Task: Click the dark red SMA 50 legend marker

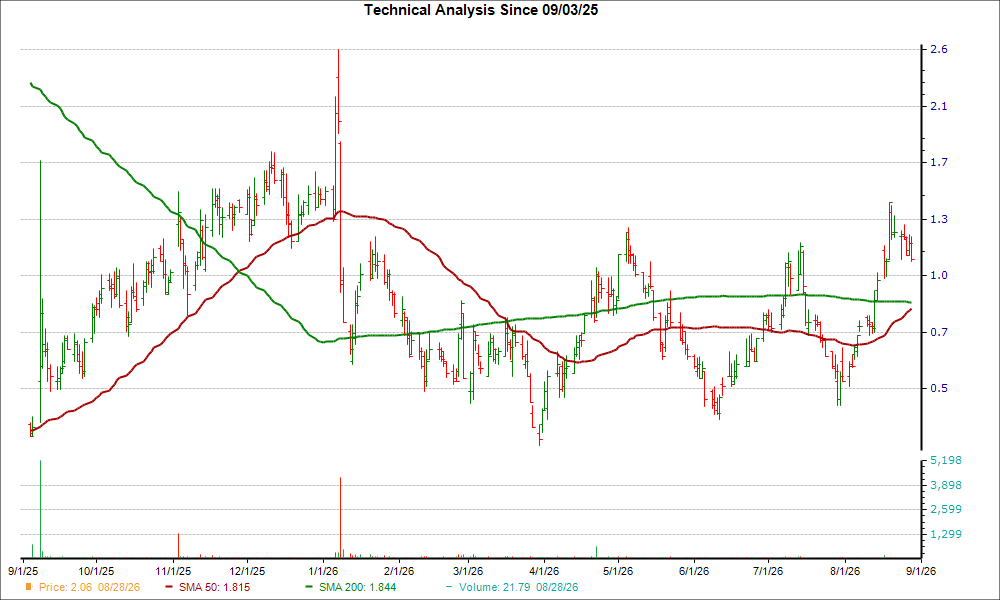Action: pos(169,587)
